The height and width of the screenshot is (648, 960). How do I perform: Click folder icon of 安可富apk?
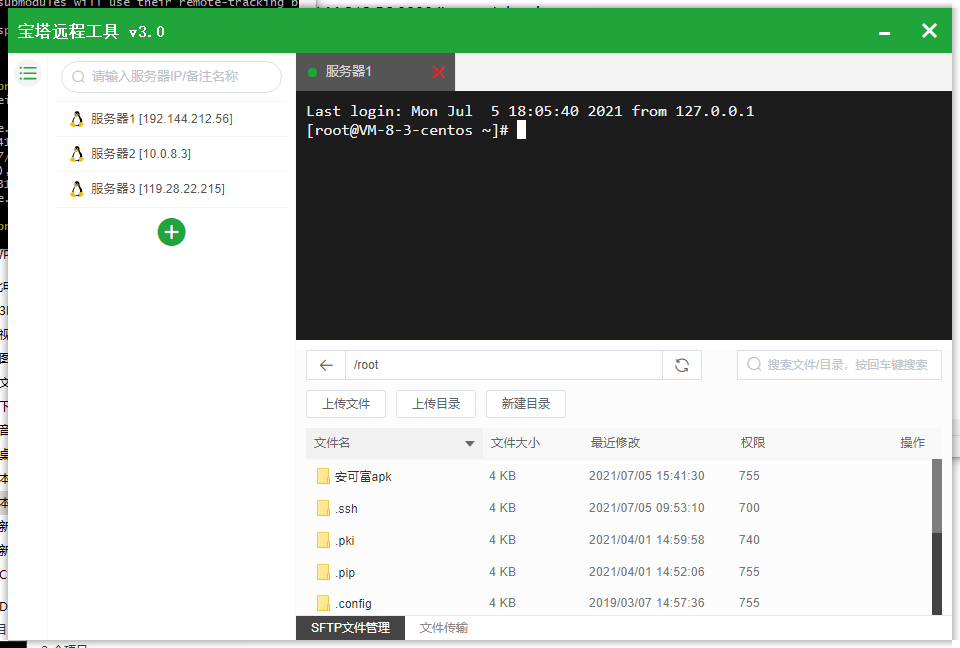click(323, 477)
